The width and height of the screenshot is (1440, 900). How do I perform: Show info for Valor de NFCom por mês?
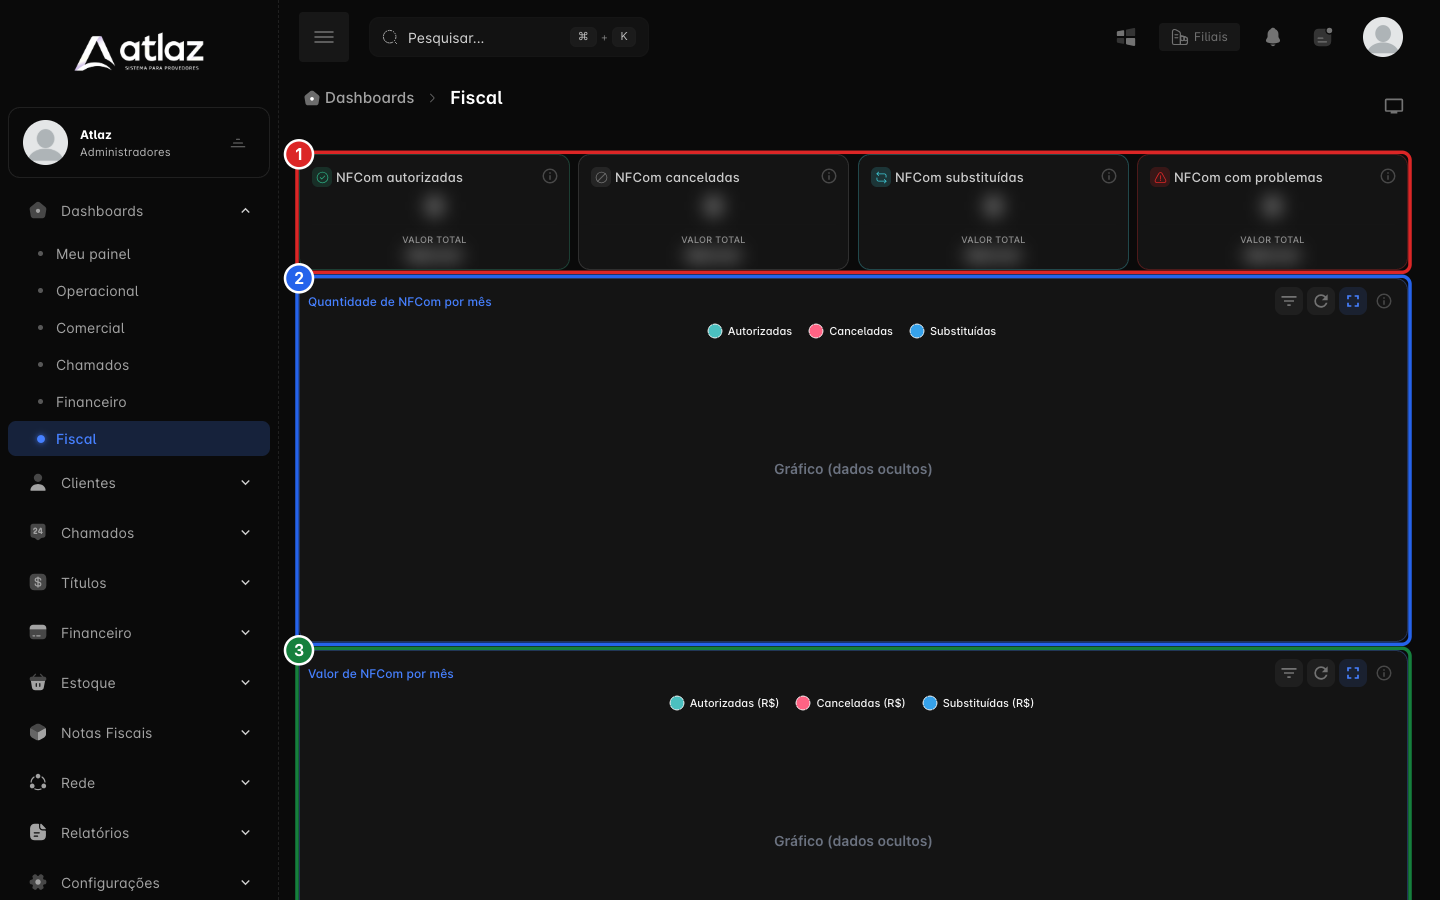click(x=1384, y=673)
